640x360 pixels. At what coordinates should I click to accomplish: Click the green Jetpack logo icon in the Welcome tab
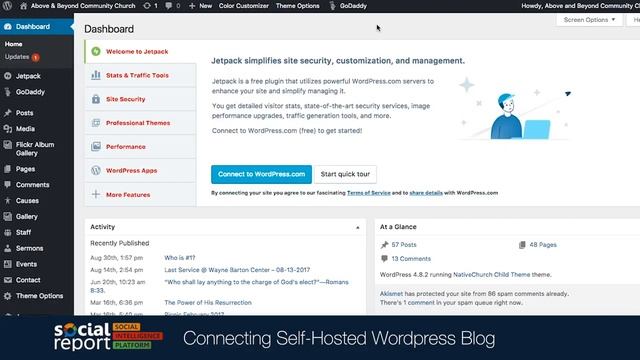(x=96, y=51)
